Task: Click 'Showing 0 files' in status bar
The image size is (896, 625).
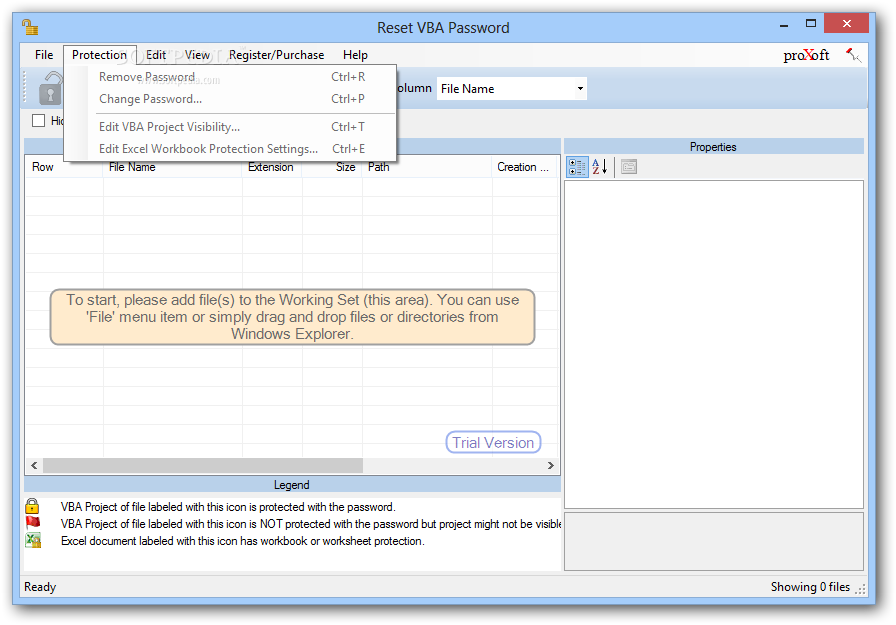Action: click(x=810, y=587)
